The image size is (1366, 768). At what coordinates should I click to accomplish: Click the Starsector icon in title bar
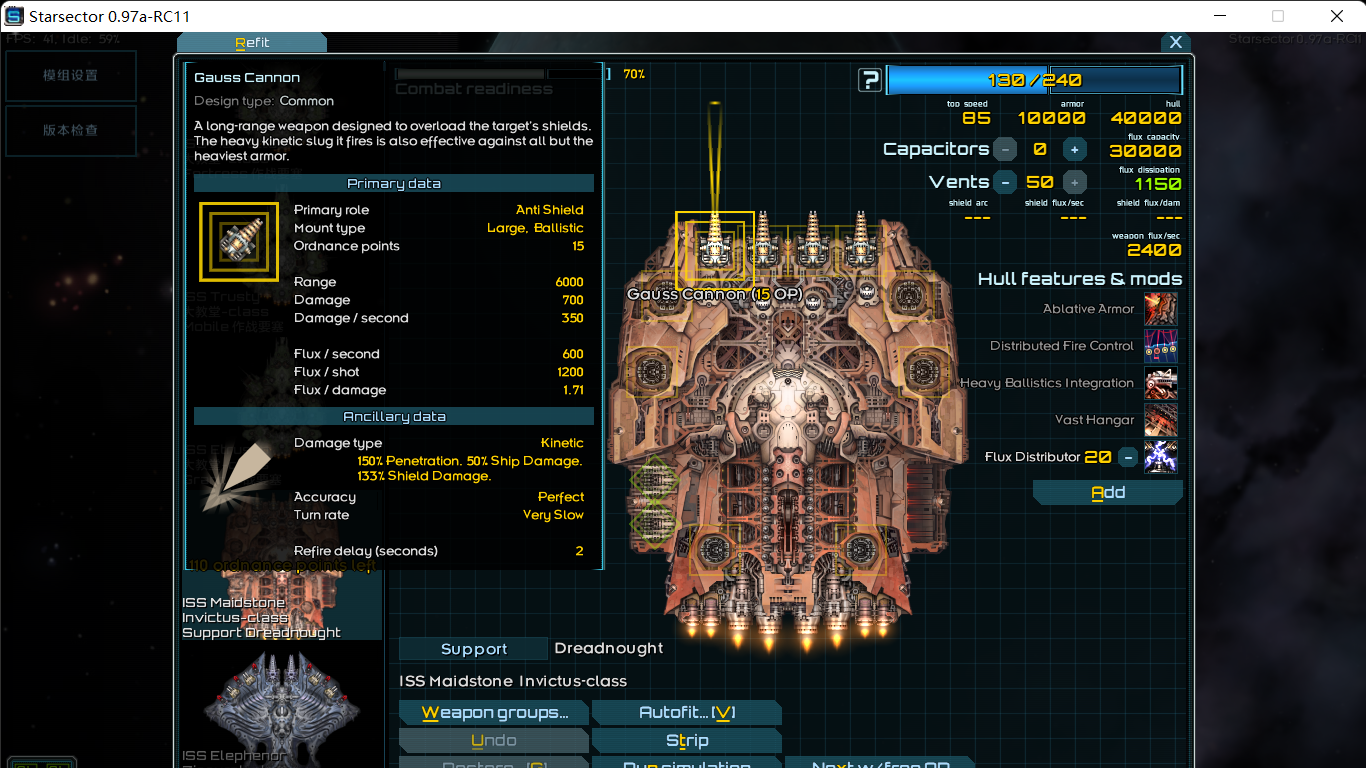(x=14, y=15)
